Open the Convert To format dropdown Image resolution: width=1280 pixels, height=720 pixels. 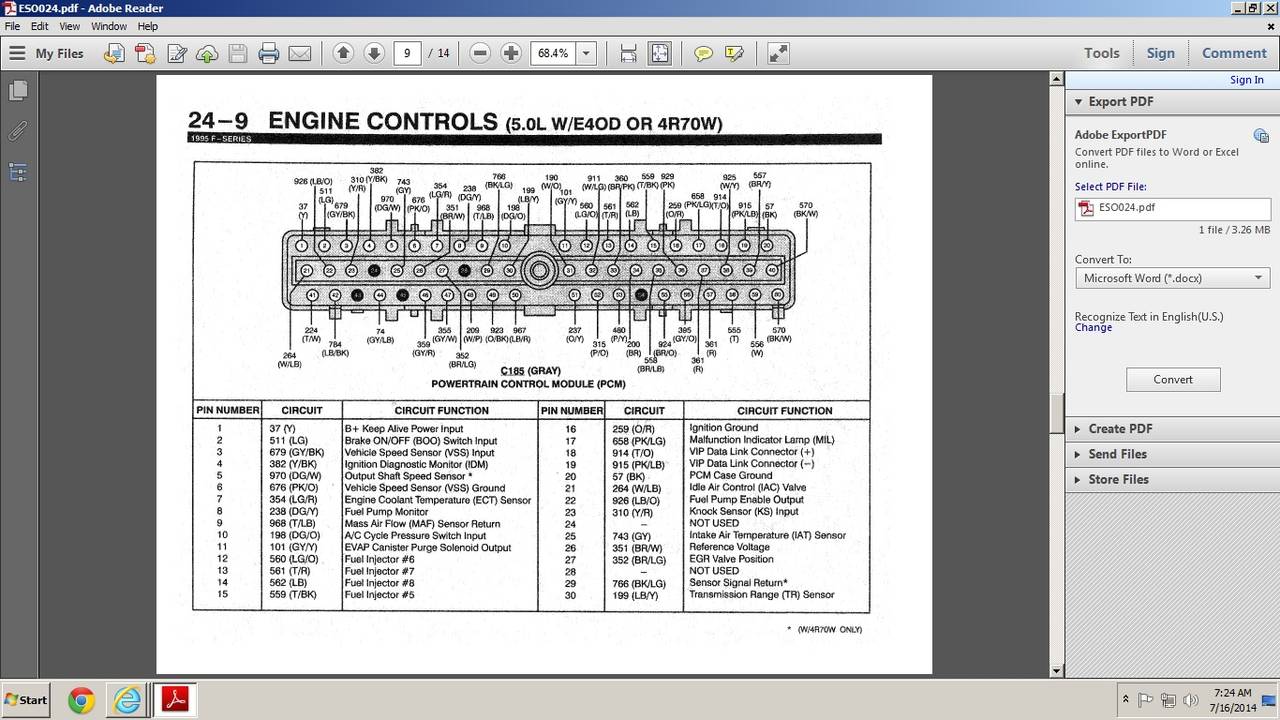[1172, 278]
